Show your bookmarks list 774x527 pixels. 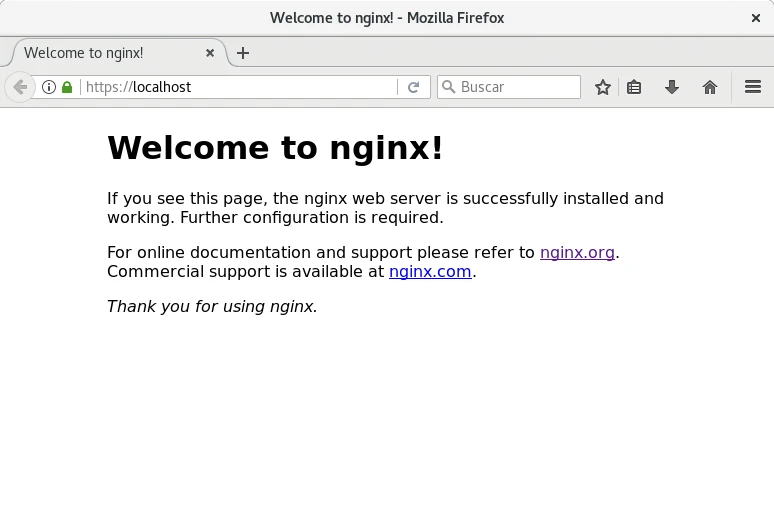634,87
